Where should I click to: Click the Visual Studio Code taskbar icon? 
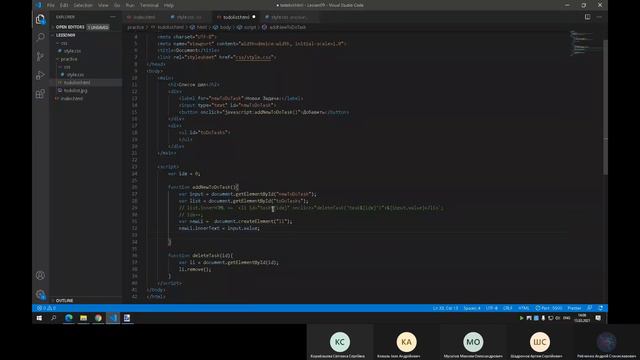(113, 318)
